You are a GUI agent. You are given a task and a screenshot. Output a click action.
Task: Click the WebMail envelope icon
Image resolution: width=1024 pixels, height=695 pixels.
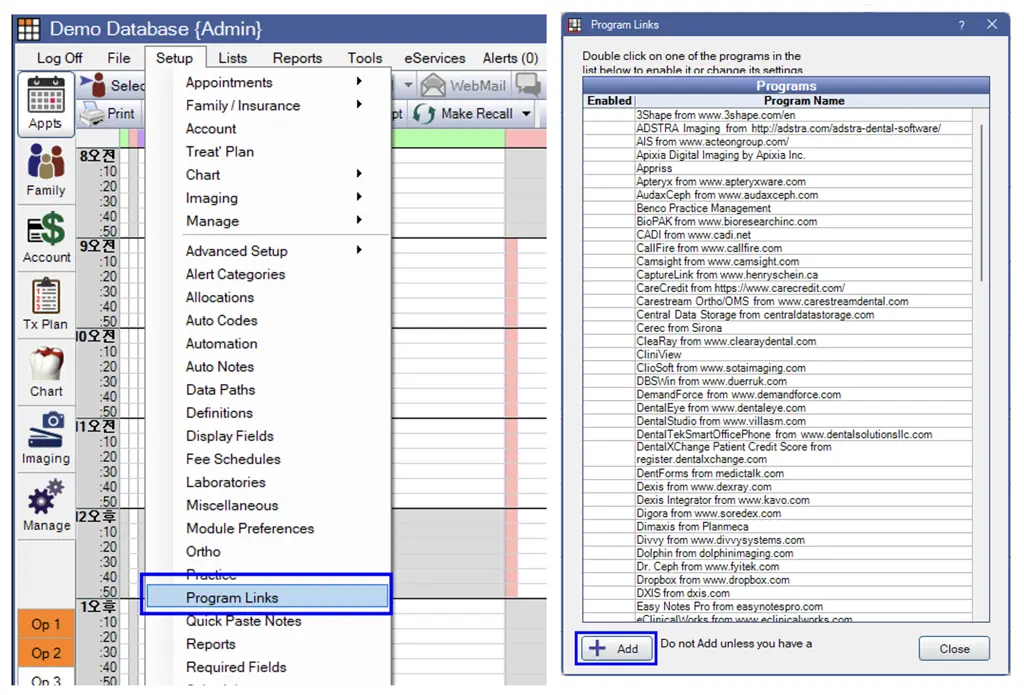[433, 86]
